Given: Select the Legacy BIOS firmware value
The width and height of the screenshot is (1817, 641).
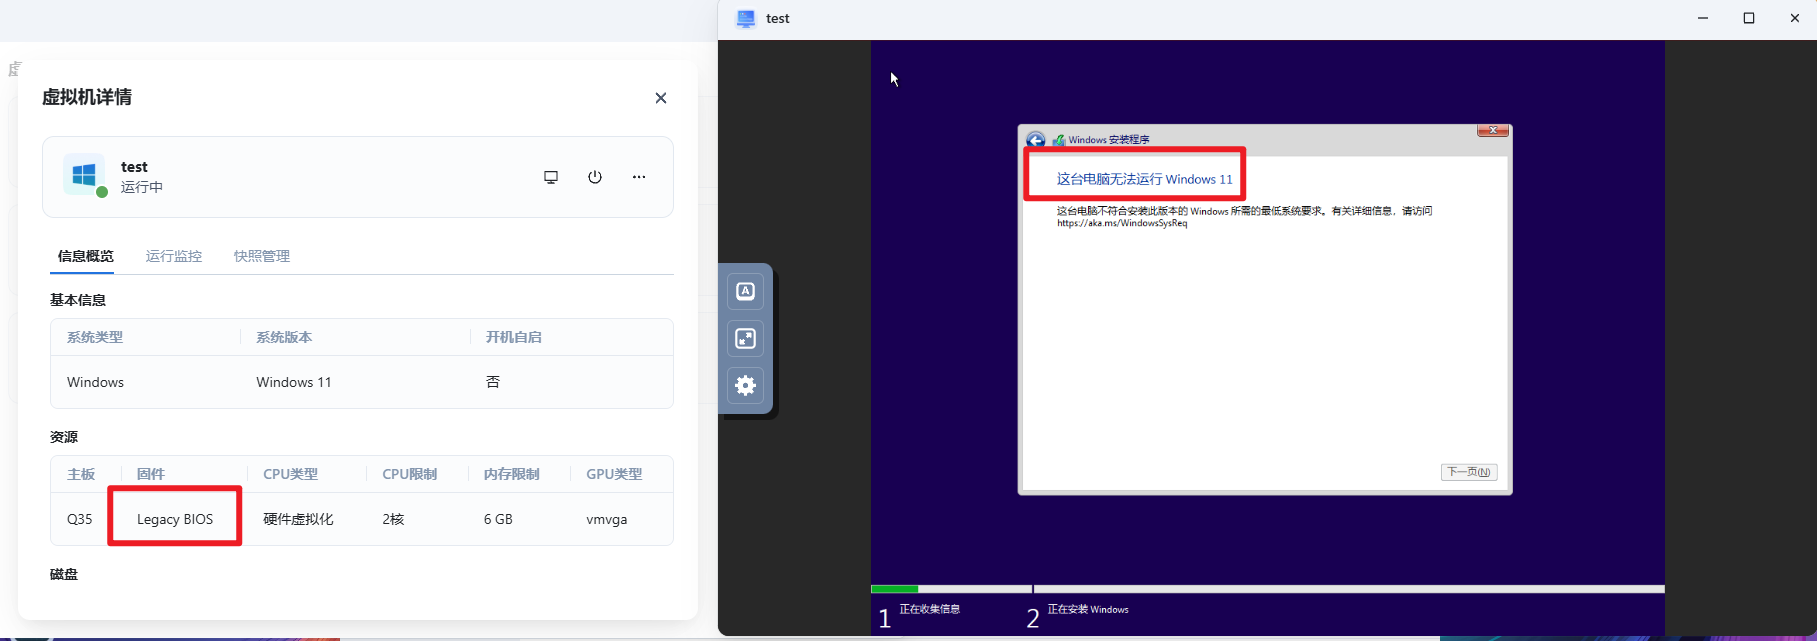Looking at the screenshot, I should click(175, 519).
